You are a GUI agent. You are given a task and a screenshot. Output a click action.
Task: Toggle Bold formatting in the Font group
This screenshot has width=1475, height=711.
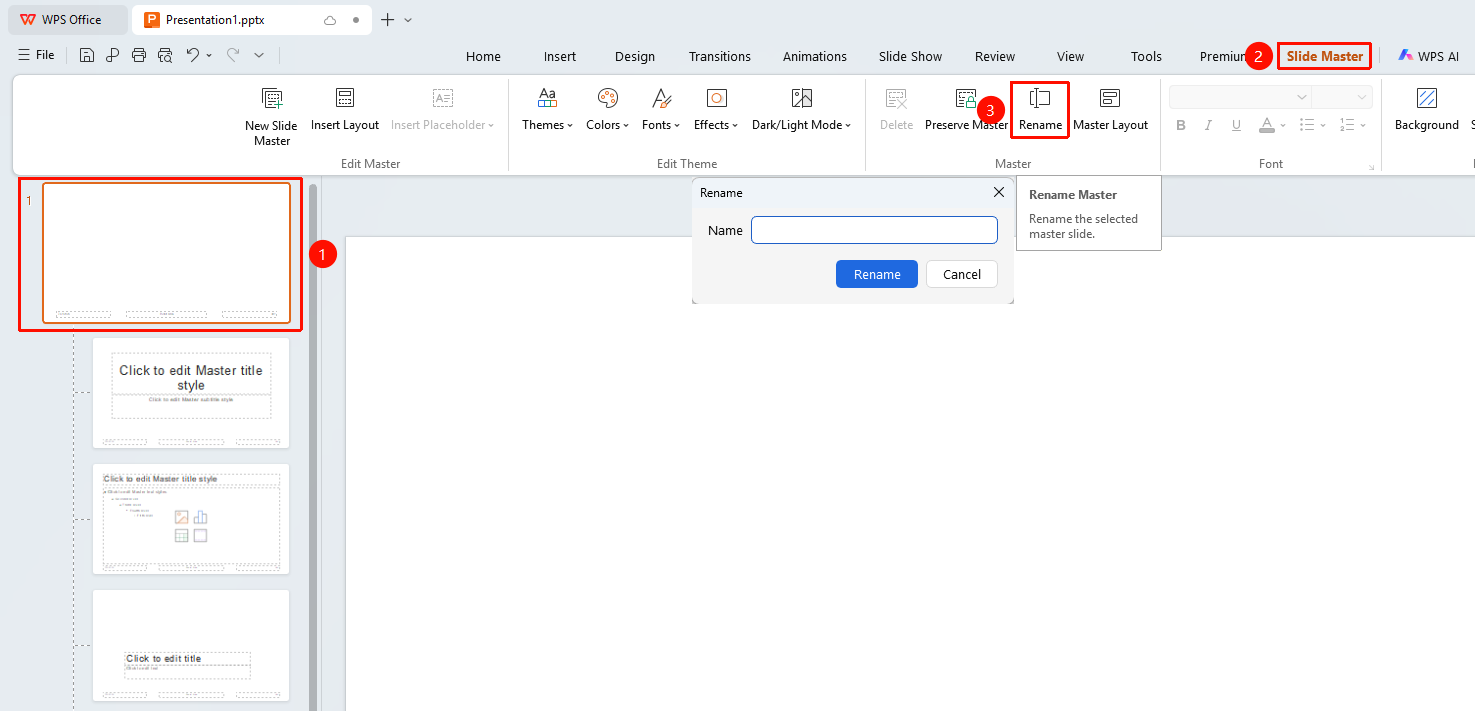(x=1181, y=125)
